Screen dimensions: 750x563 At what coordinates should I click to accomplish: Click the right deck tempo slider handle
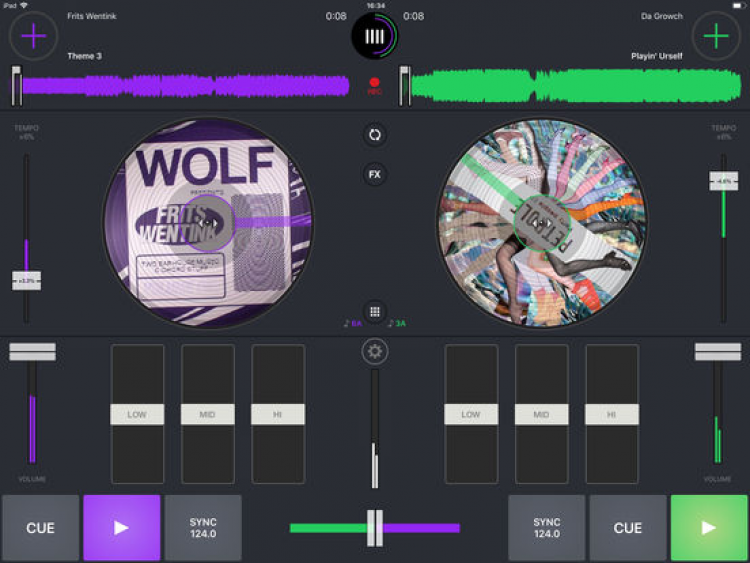(x=724, y=181)
